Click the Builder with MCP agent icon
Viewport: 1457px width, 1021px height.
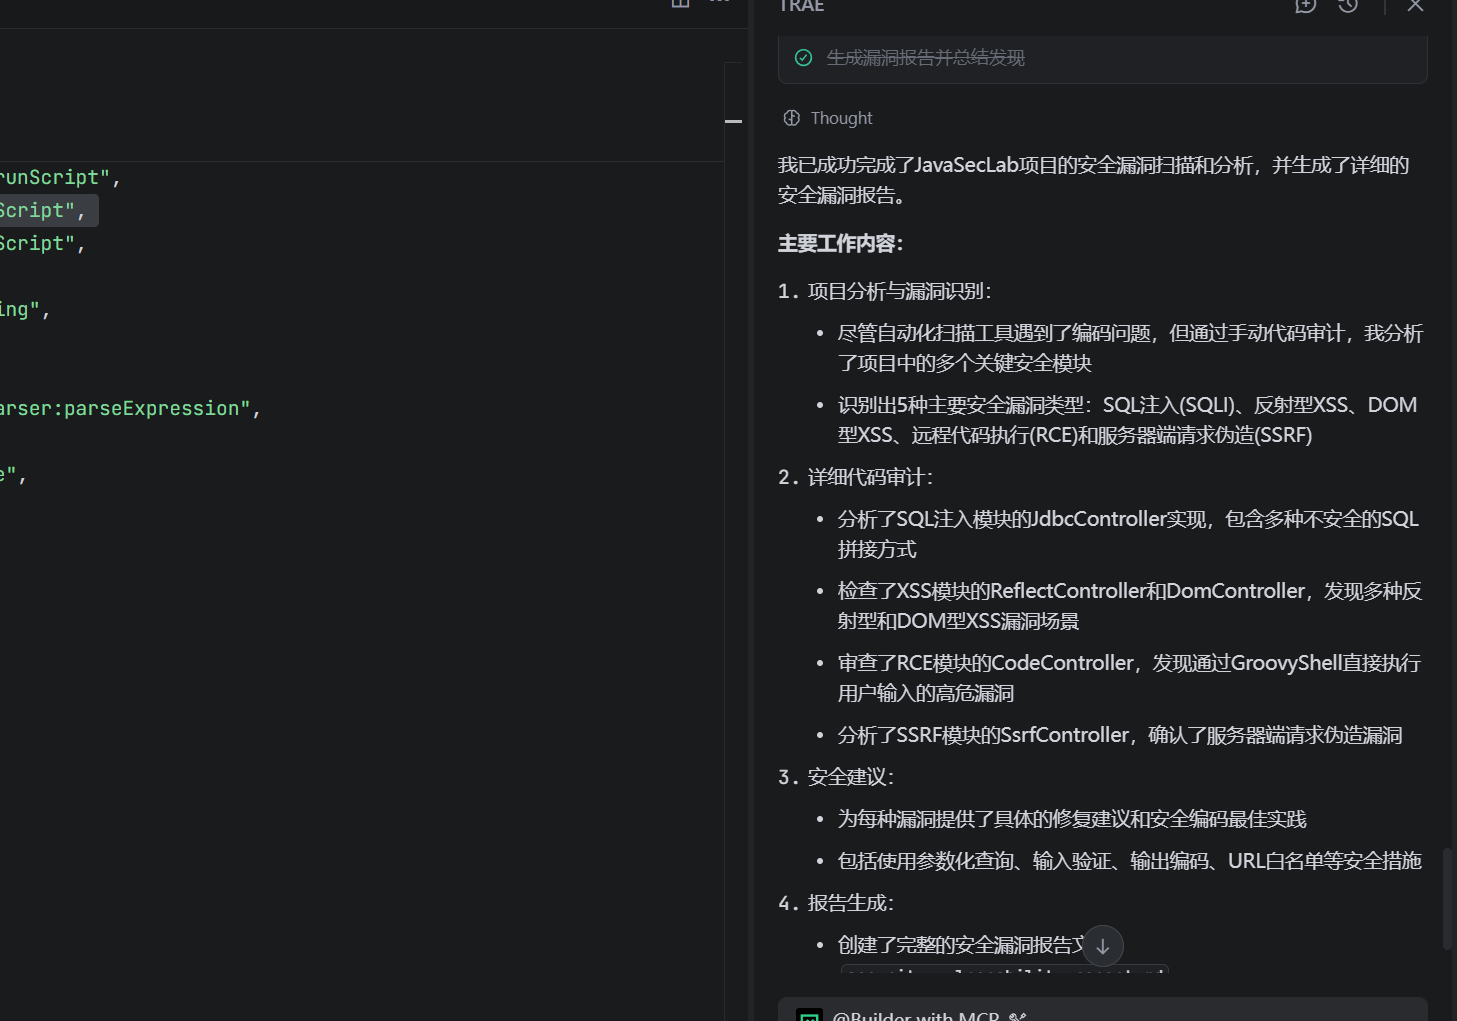[x=808, y=1015]
